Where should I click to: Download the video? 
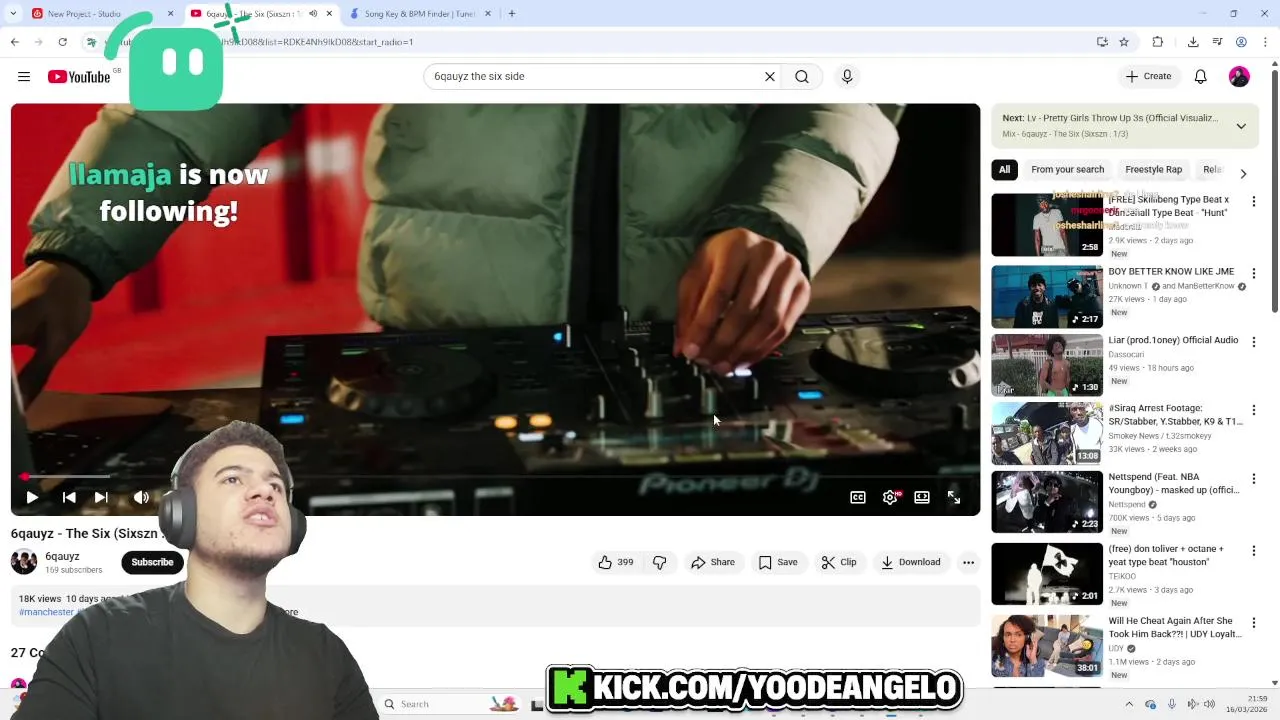[x=911, y=562]
